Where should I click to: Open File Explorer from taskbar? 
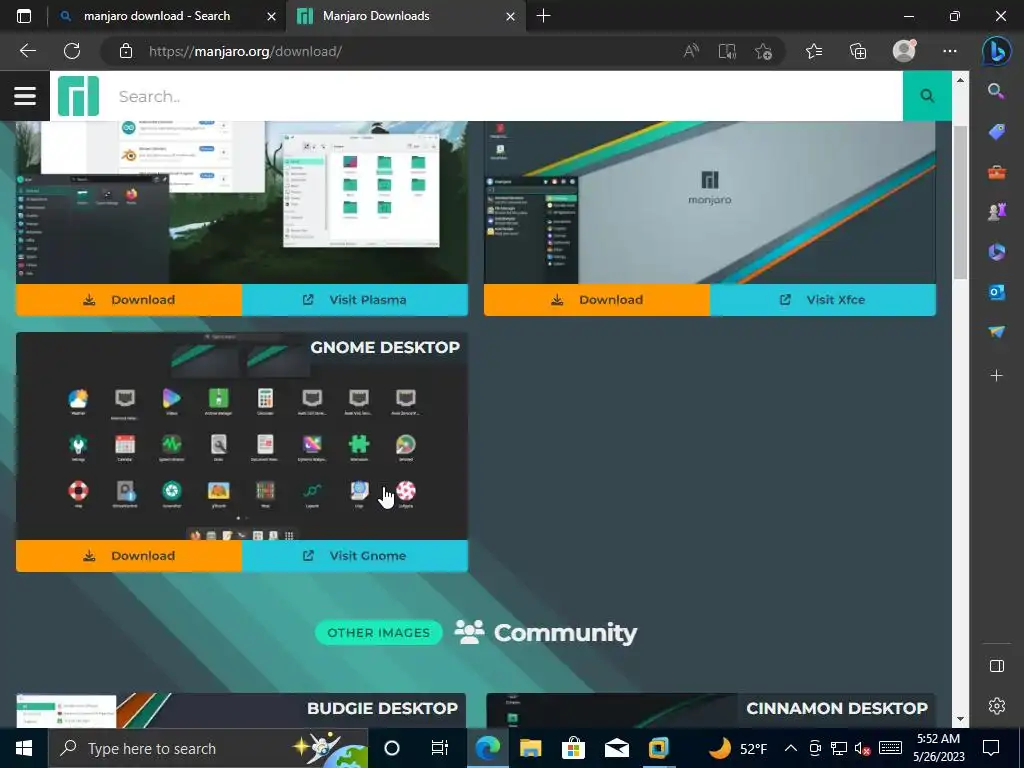[530, 748]
